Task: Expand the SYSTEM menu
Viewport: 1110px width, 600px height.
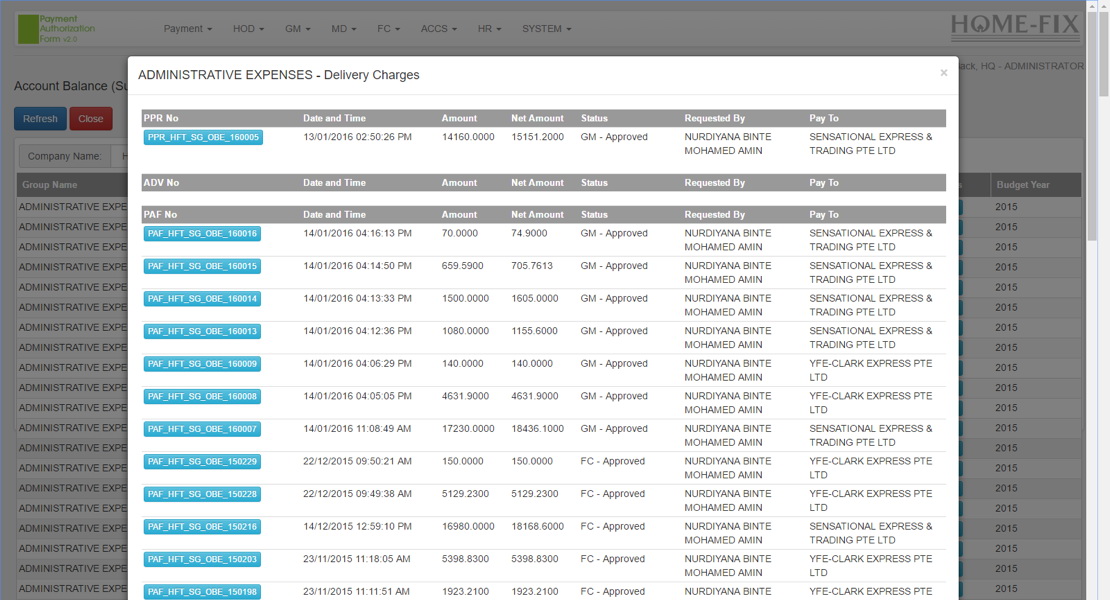Action: [x=545, y=29]
